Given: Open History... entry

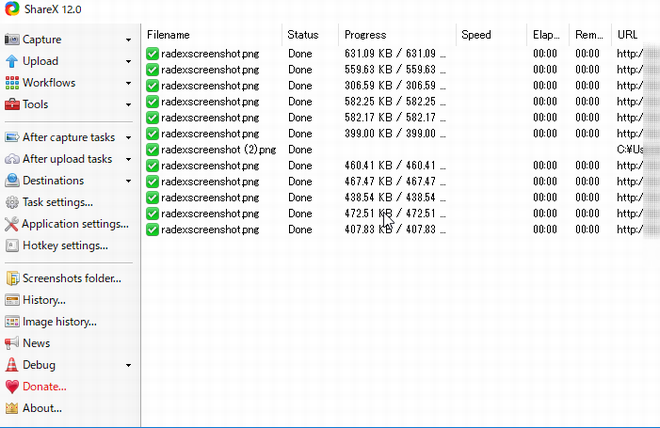Looking at the screenshot, I should [x=44, y=300].
